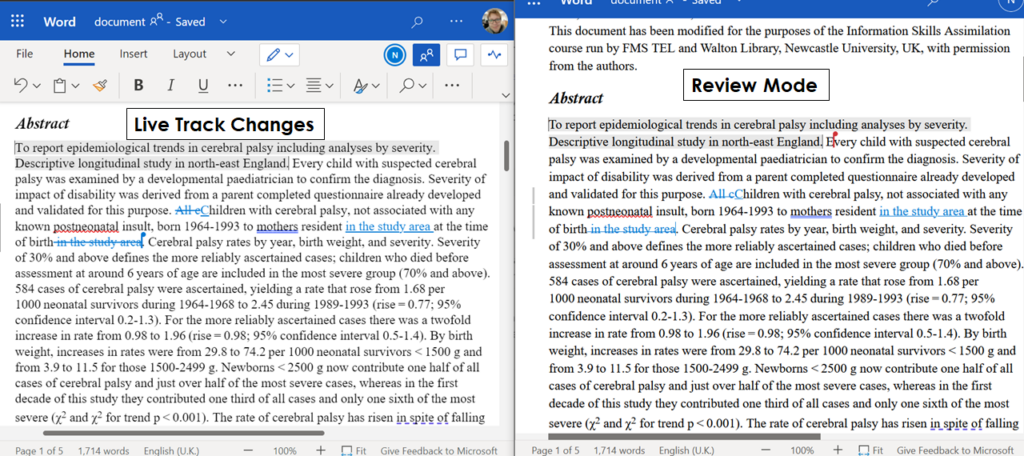Image resolution: width=1024 pixels, height=456 pixels.
Task: Expand the editing mode pencil dropdown
Action: [x=278, y=54]
